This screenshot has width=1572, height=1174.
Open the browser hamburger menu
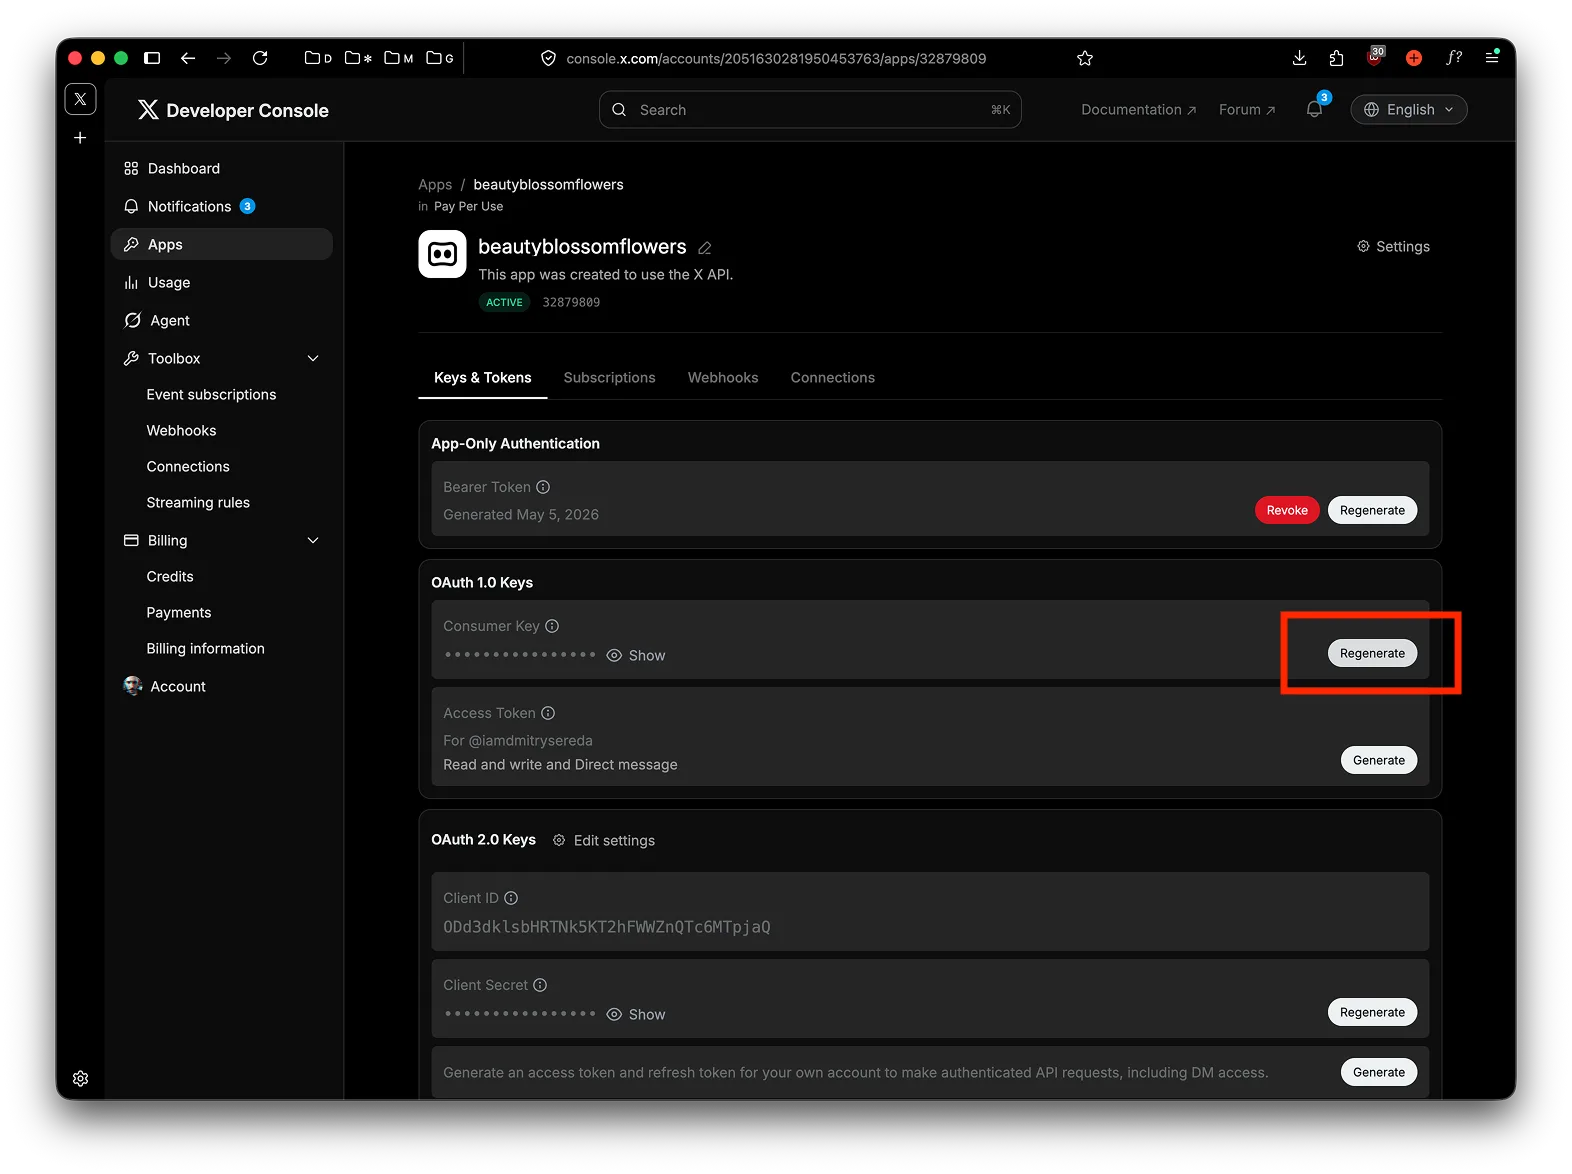[1492, 57]
